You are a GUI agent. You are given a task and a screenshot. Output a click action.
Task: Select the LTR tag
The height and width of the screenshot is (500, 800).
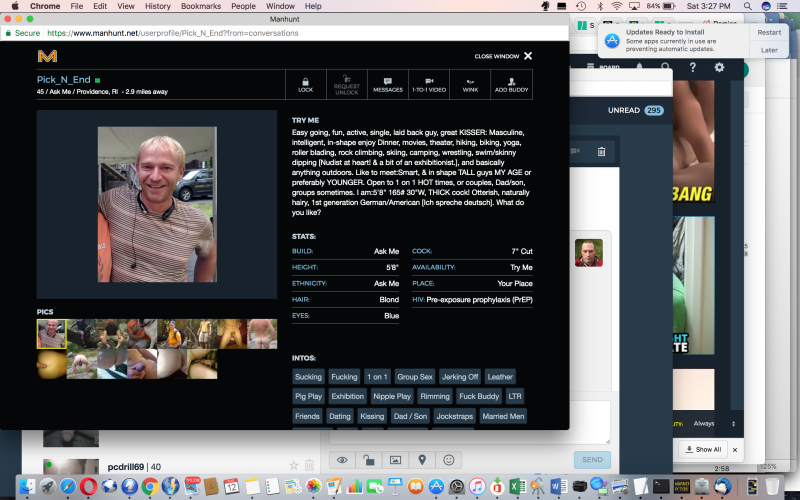(515, 396)
